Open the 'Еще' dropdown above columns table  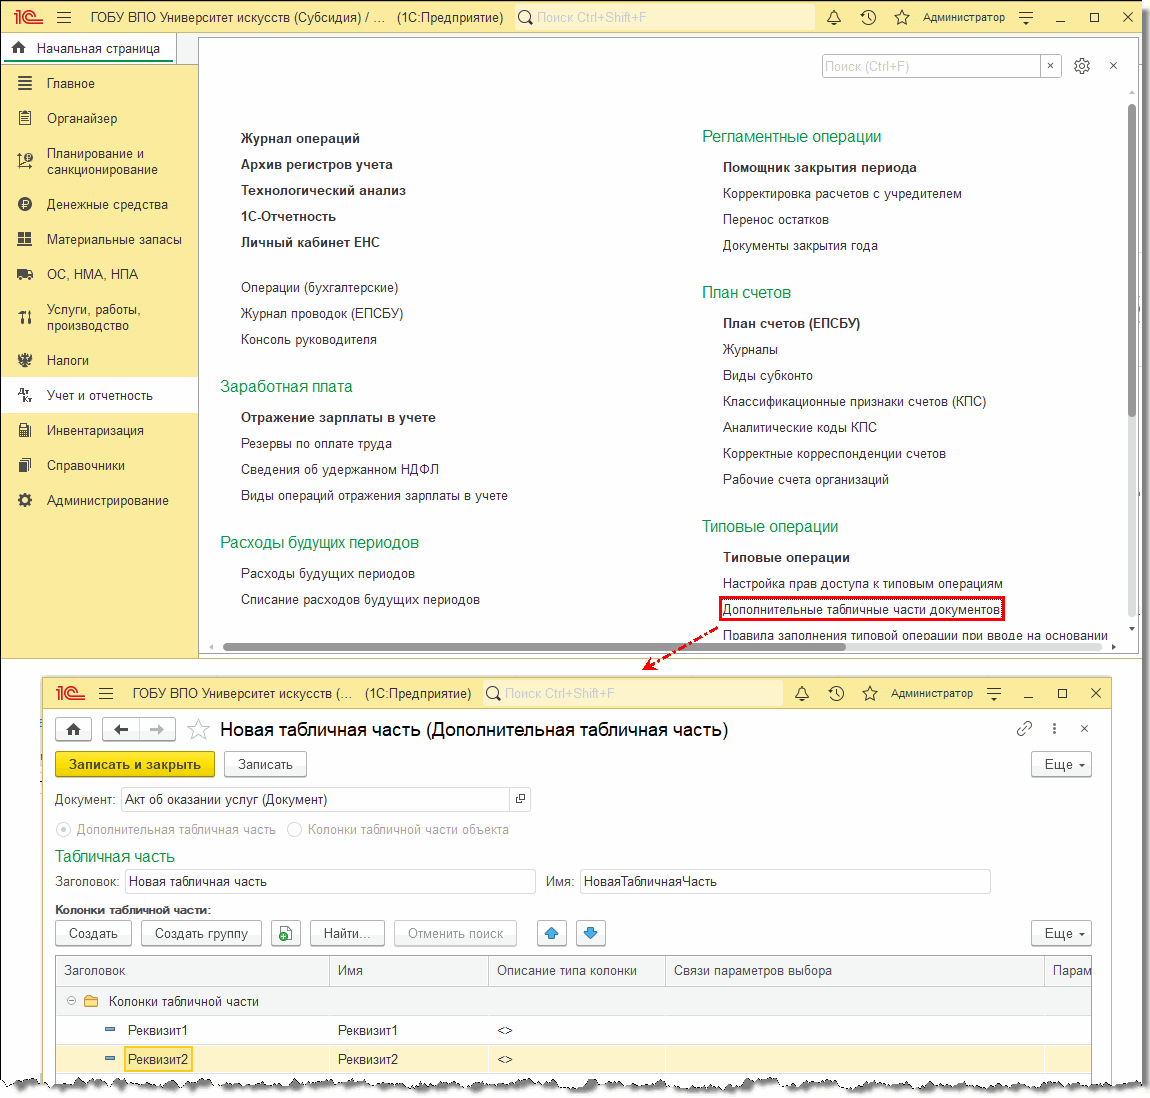(x=1060, y=933)
